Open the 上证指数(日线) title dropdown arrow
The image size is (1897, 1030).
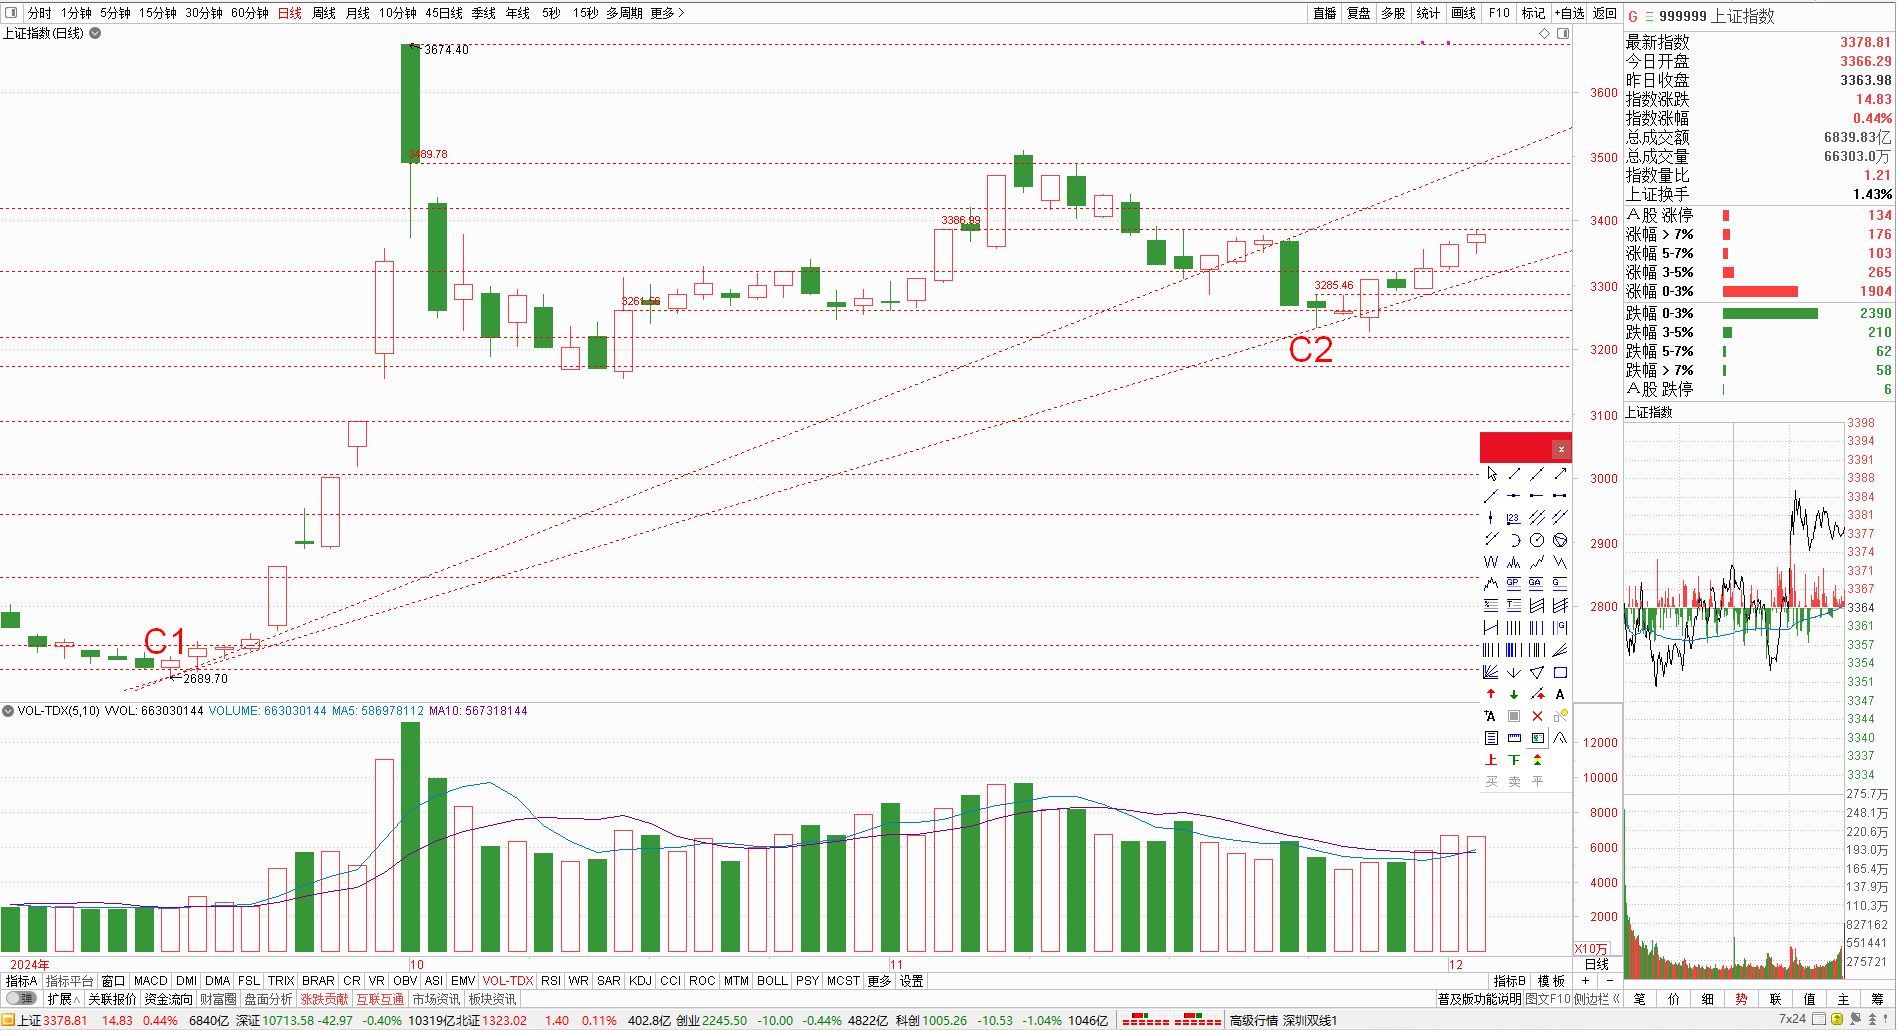pos(95,33)
